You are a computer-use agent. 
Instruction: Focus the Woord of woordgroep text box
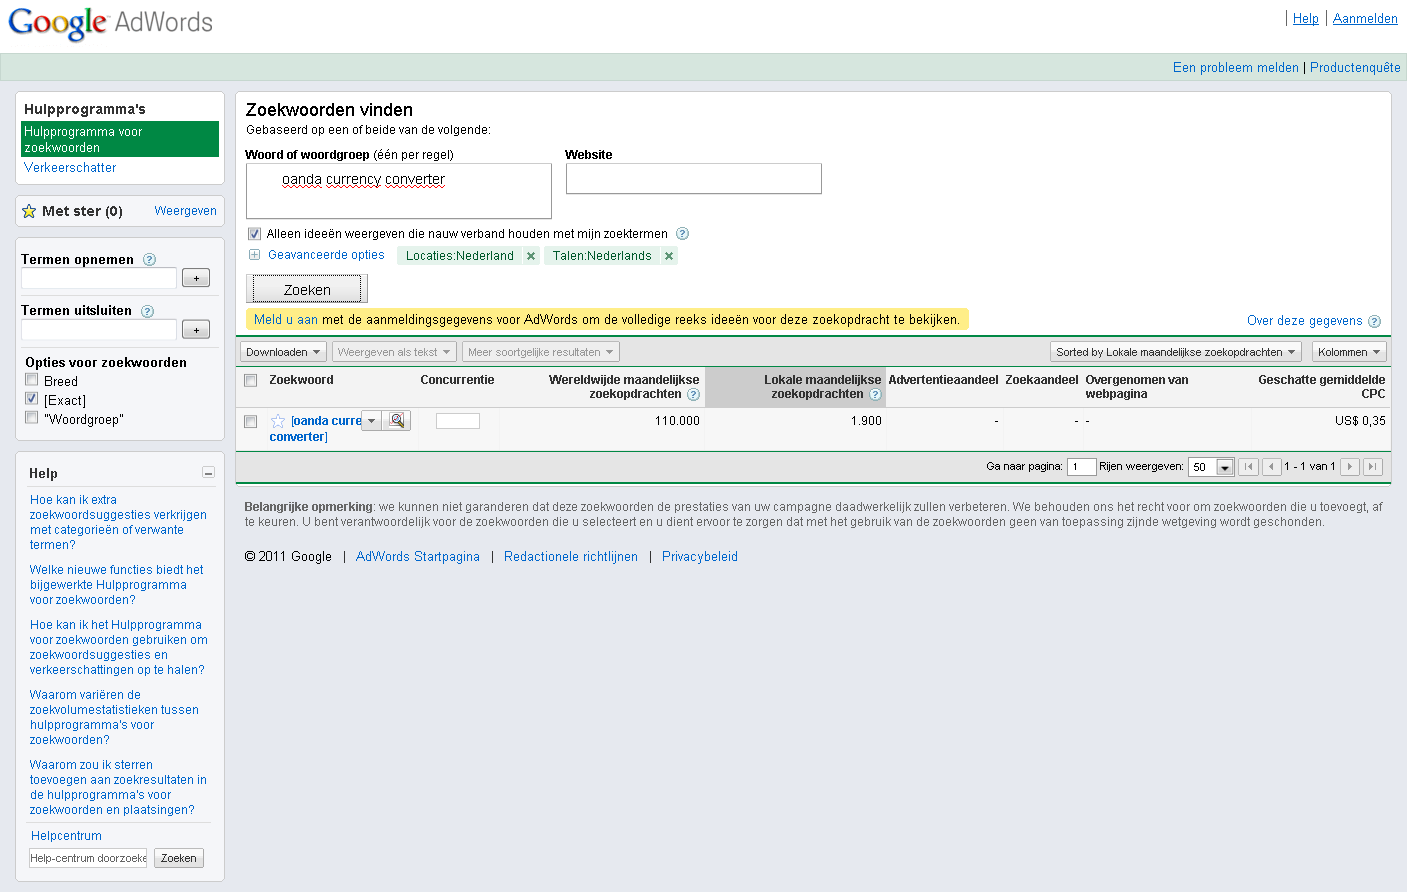(x=399, y=191)
